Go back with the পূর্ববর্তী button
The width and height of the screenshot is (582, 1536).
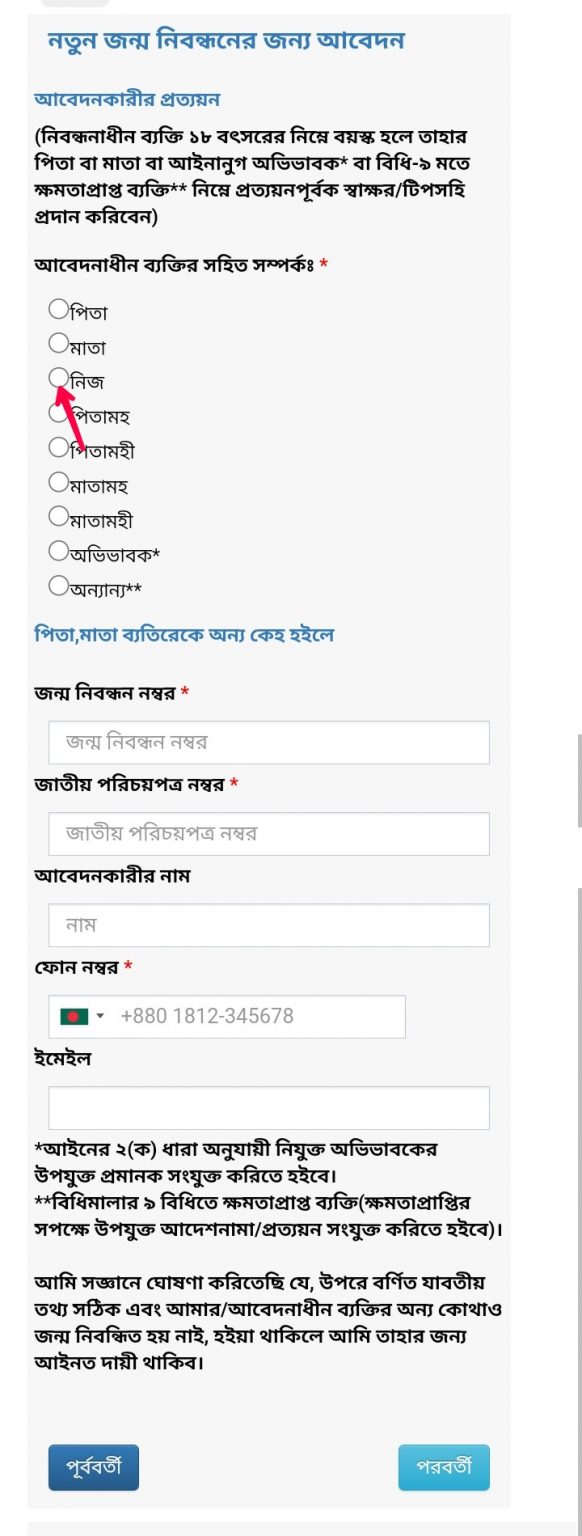(x=93, y=1468)
